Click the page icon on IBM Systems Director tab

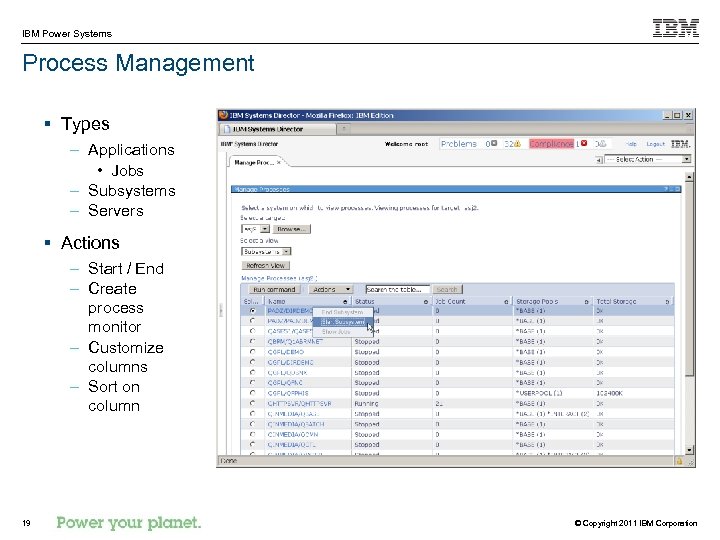point(227,129)
